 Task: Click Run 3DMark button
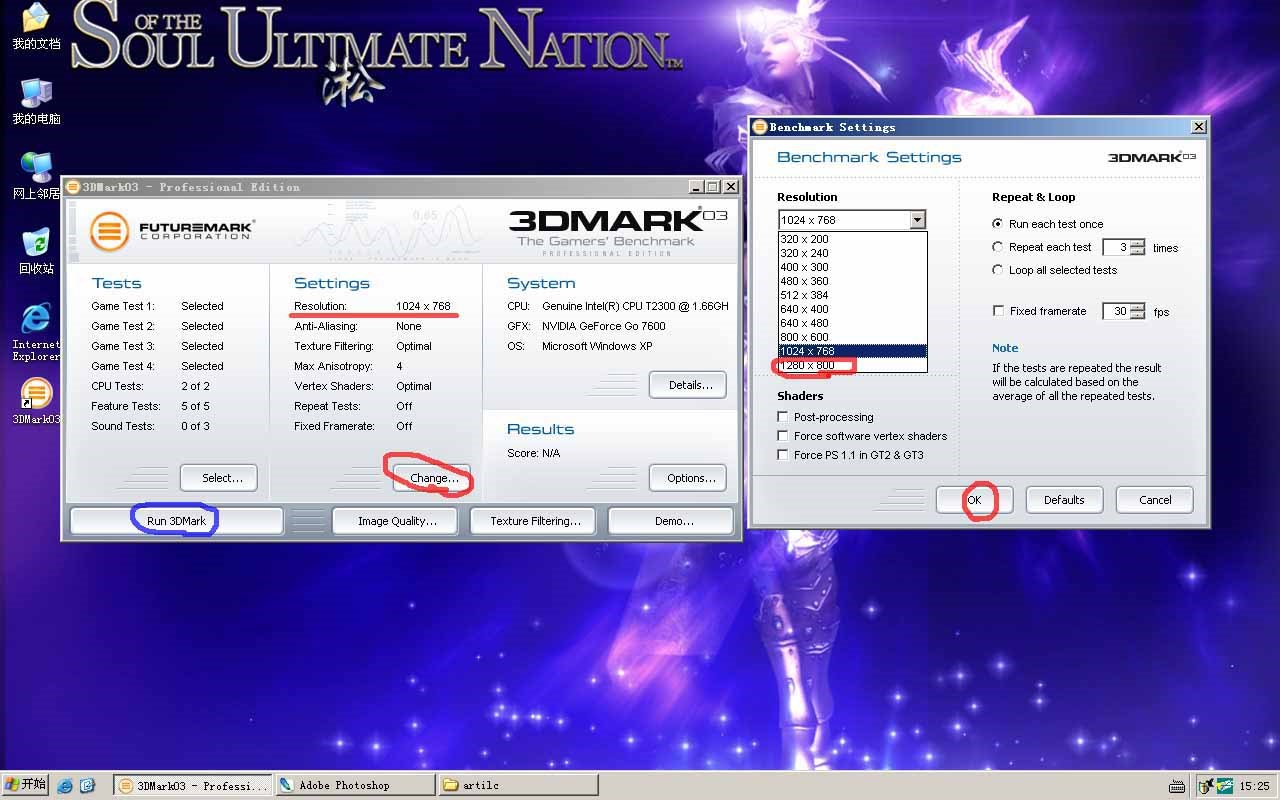click(176, 521)
